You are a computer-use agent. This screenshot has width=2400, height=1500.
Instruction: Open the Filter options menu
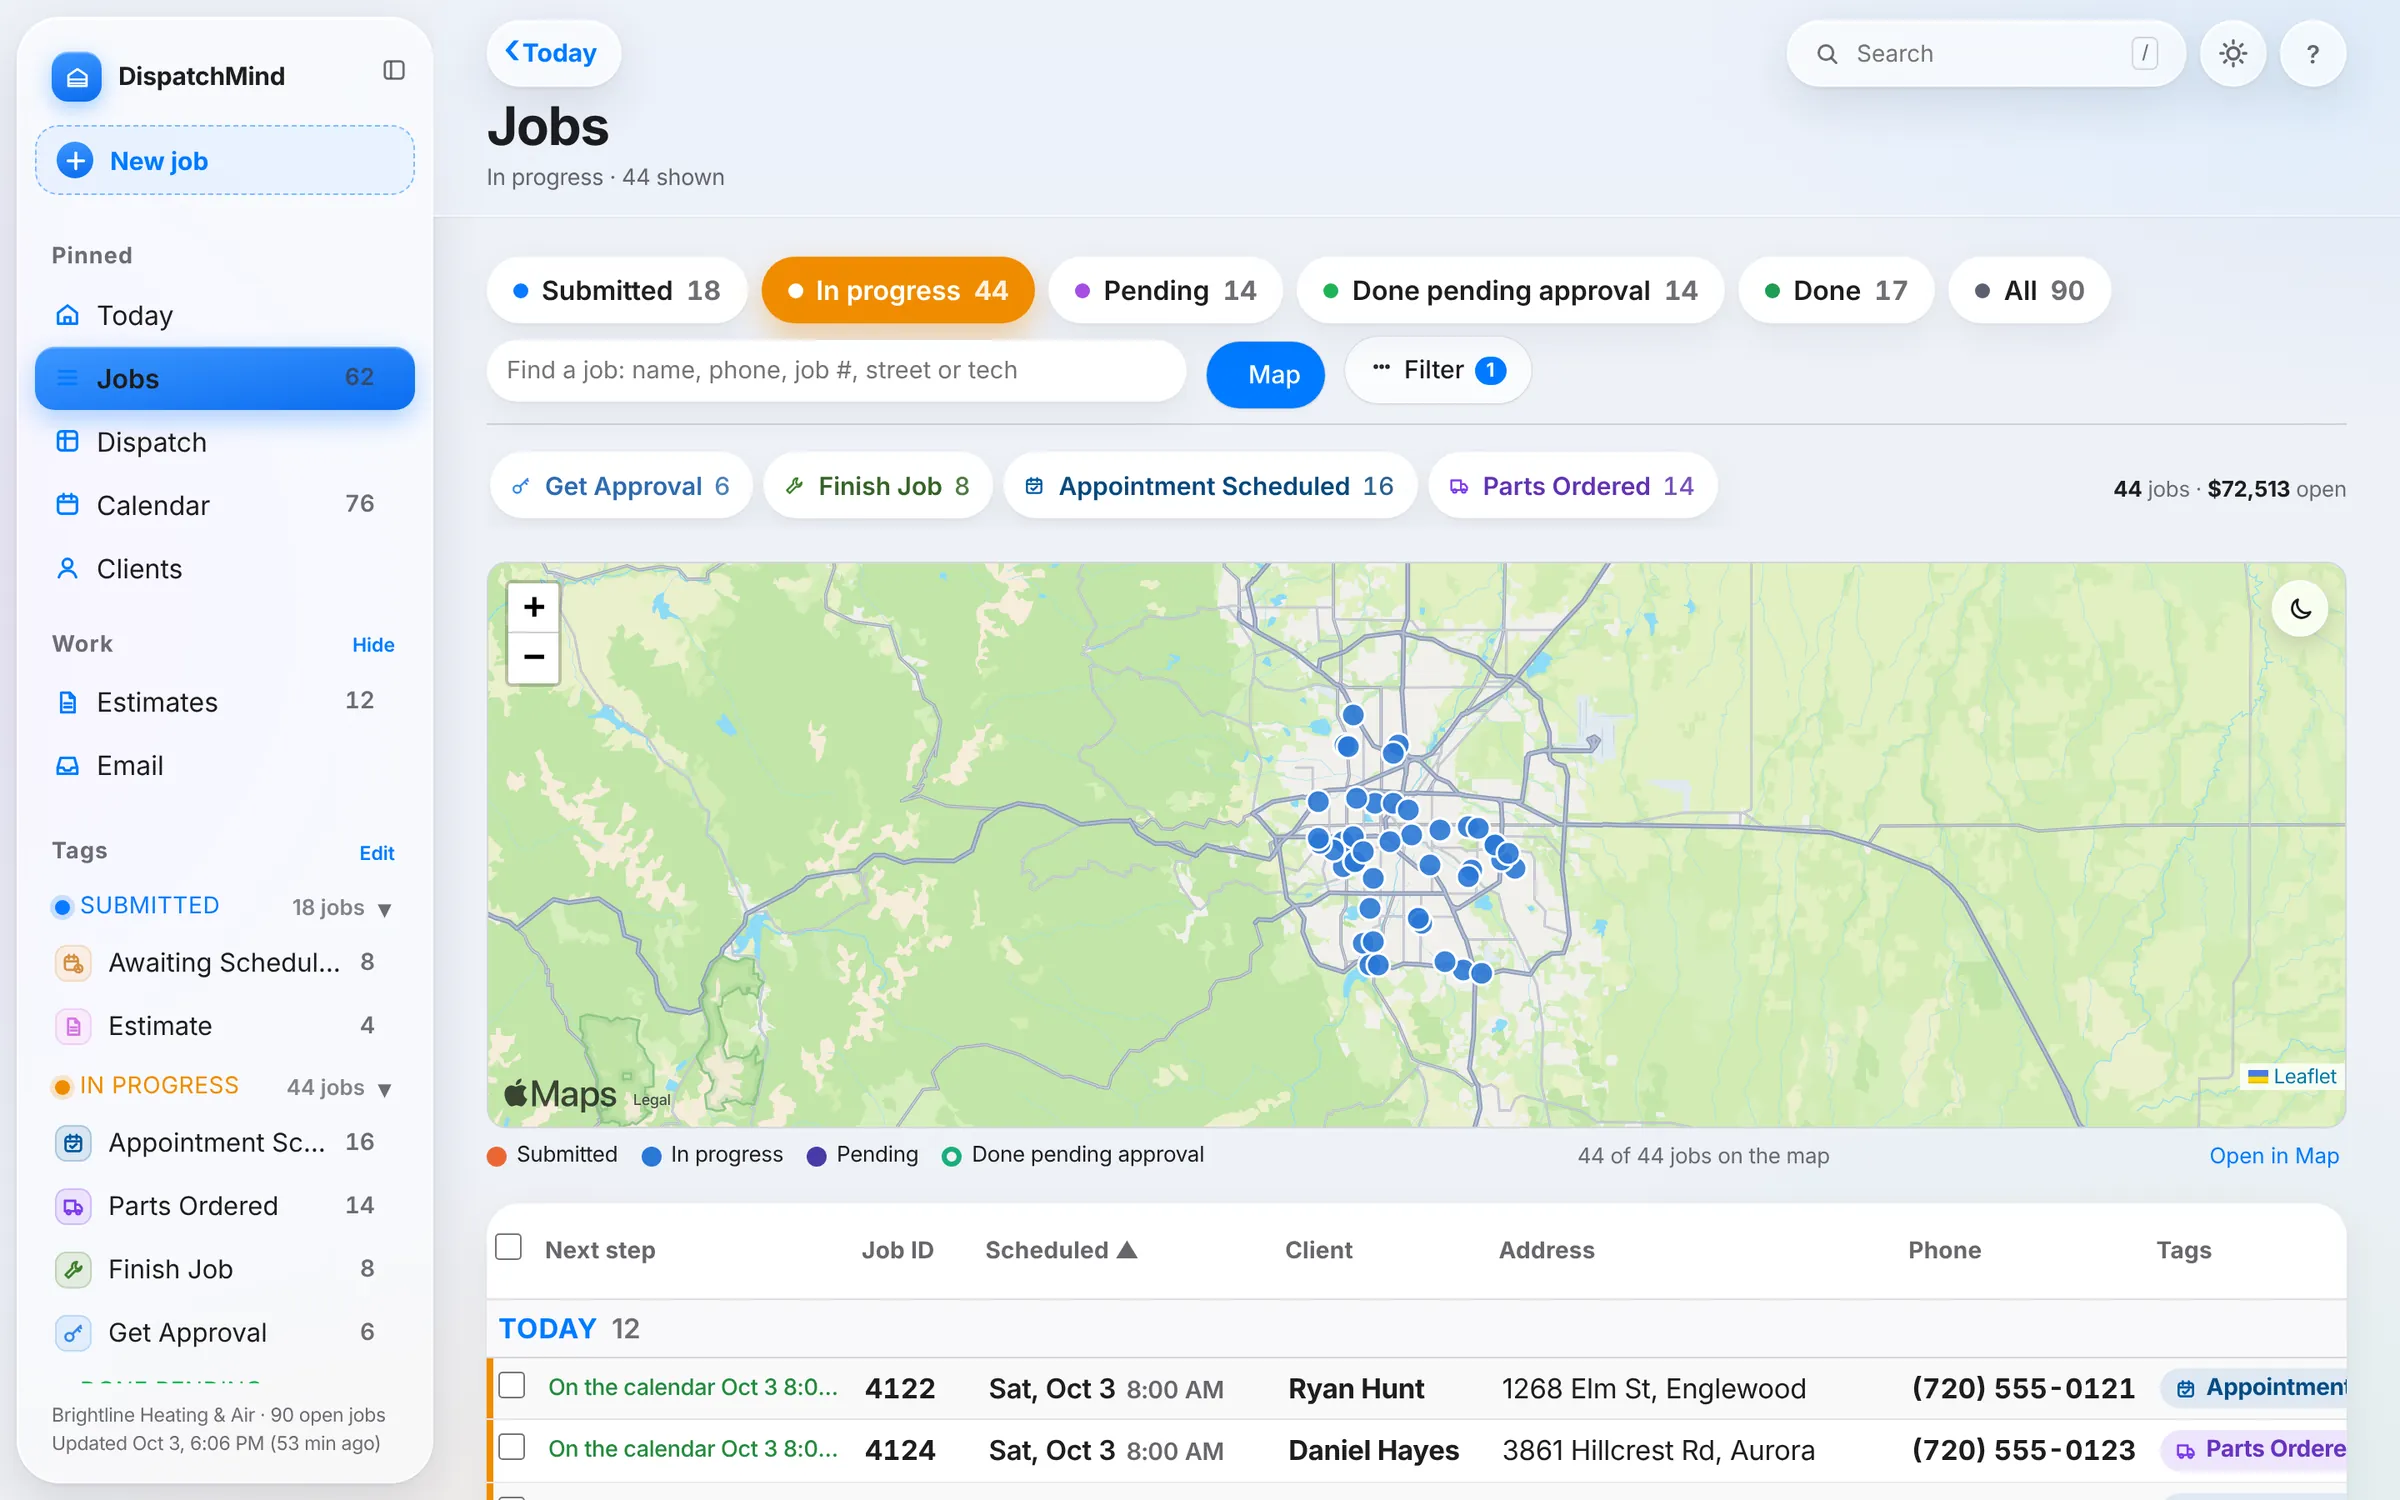tap(1437, 371)
